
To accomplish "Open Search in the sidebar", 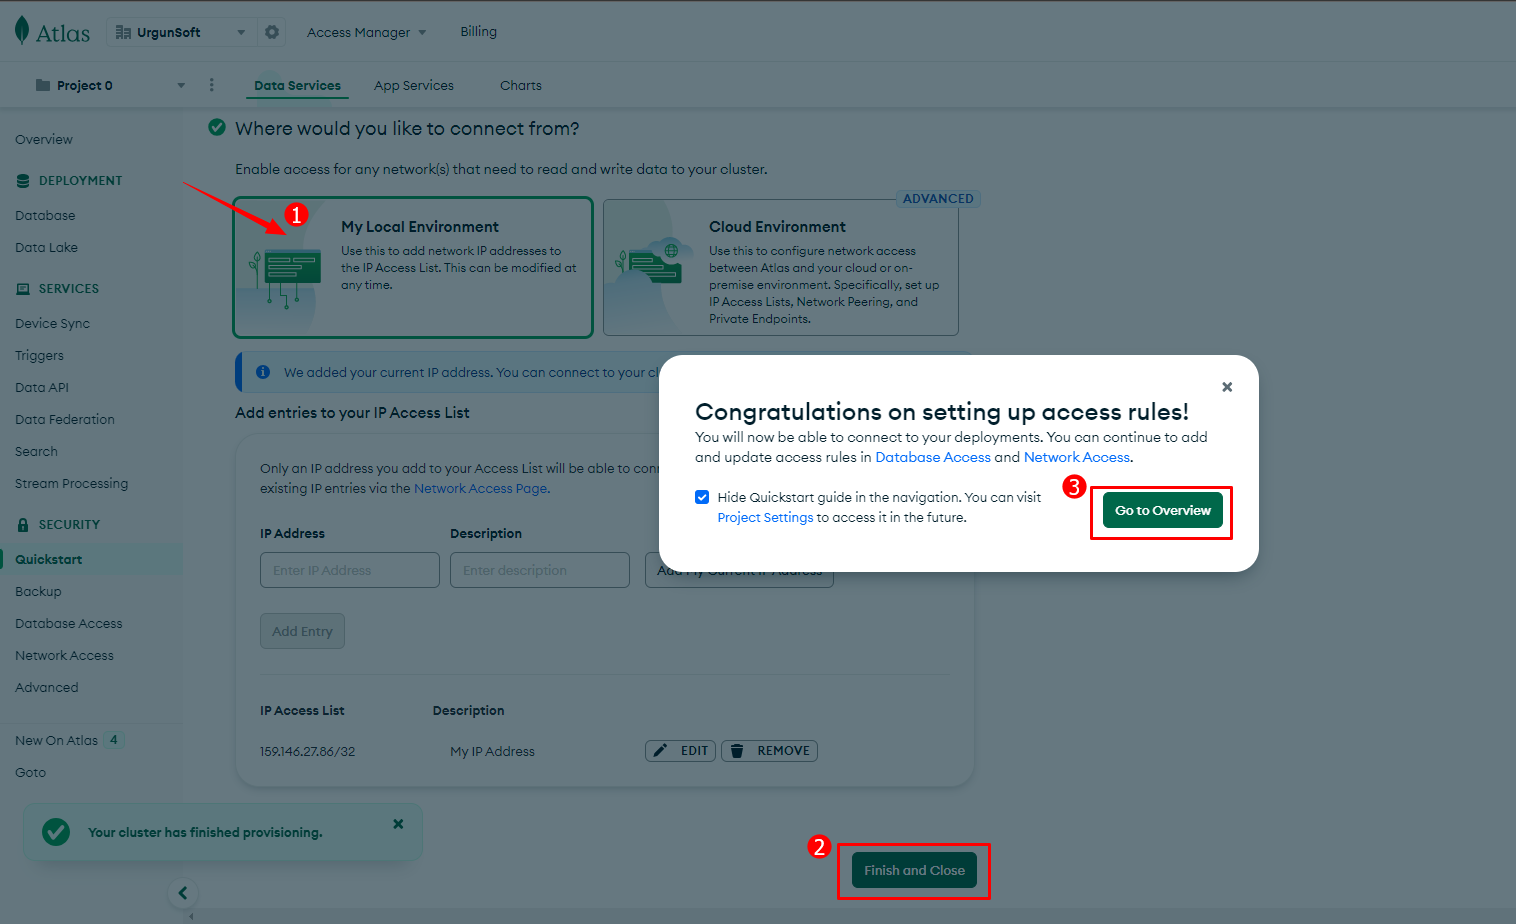I will pos(36,452).
